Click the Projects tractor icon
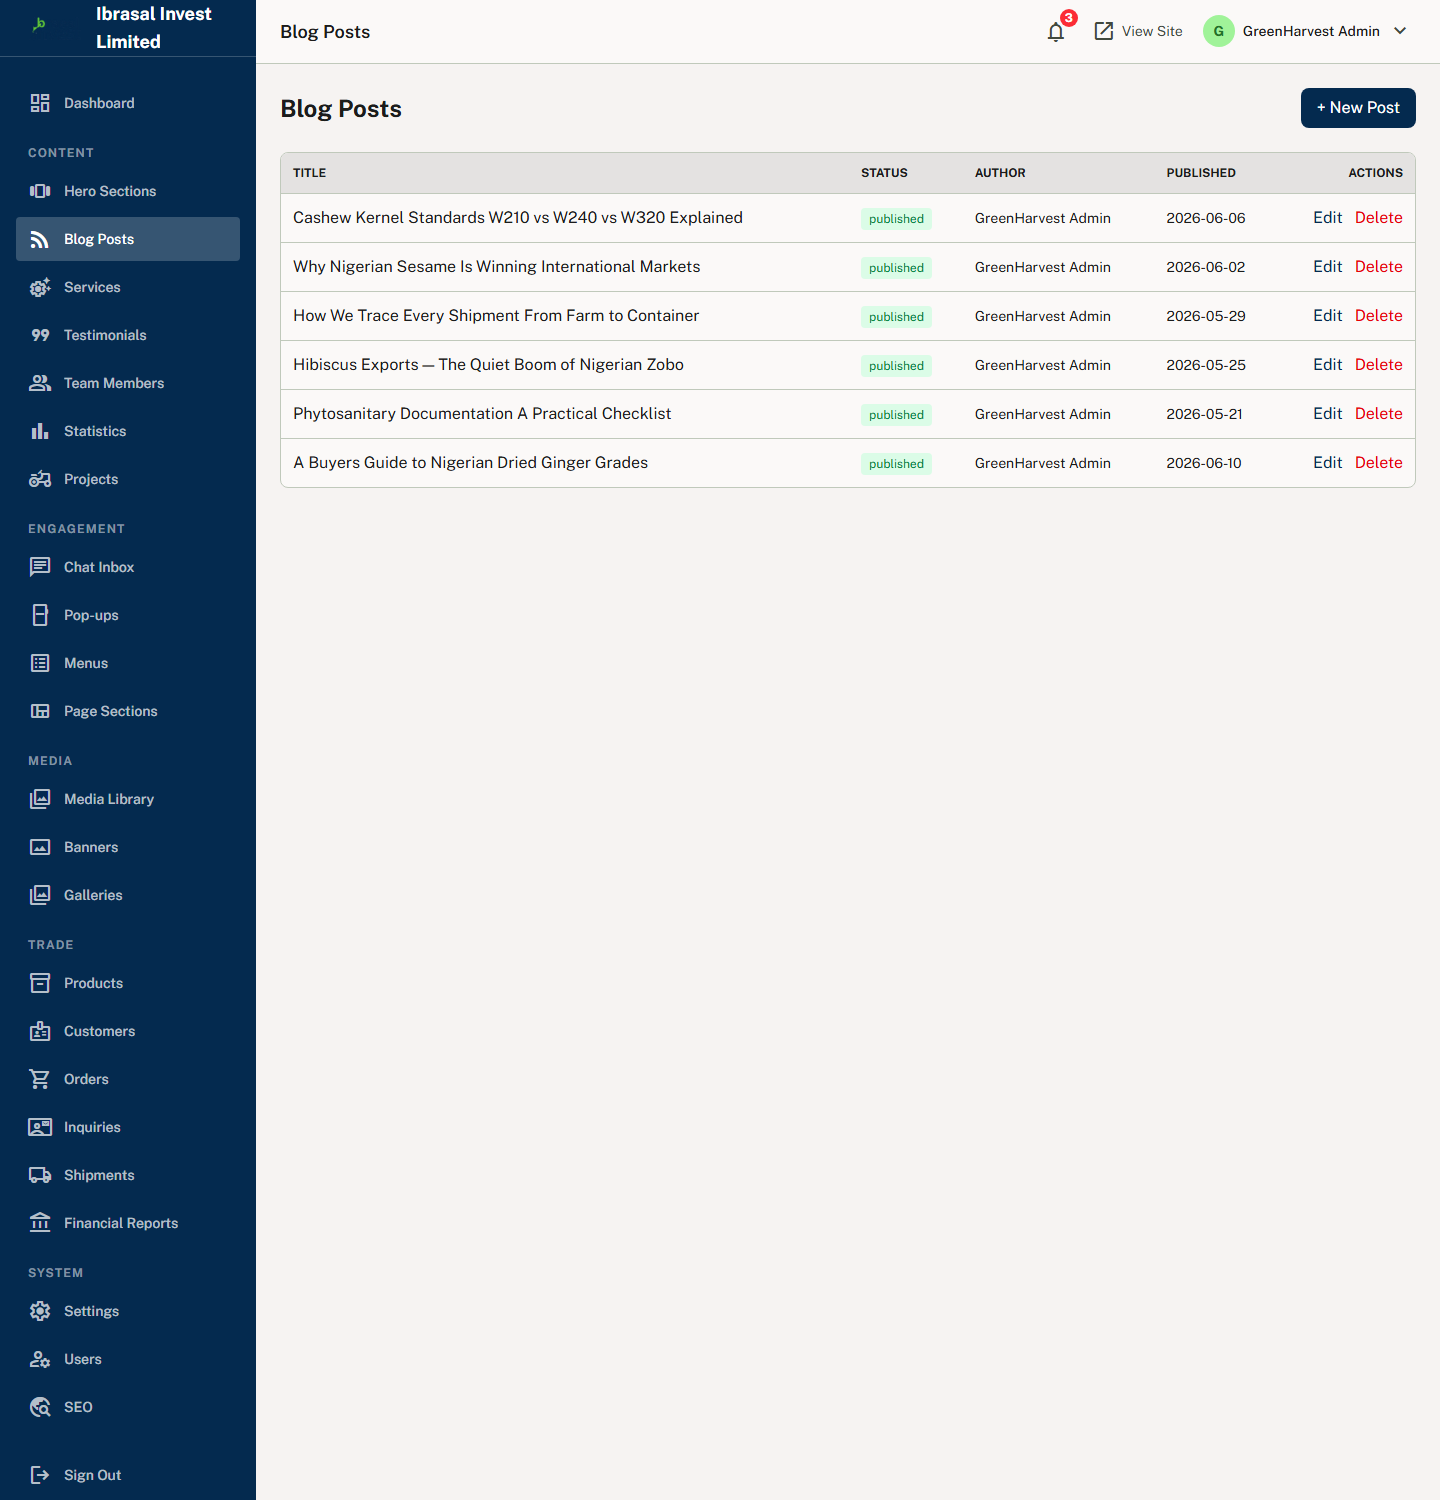Screen dimensions: 1440x1500 pyautogui.click(x=40, y=479)
